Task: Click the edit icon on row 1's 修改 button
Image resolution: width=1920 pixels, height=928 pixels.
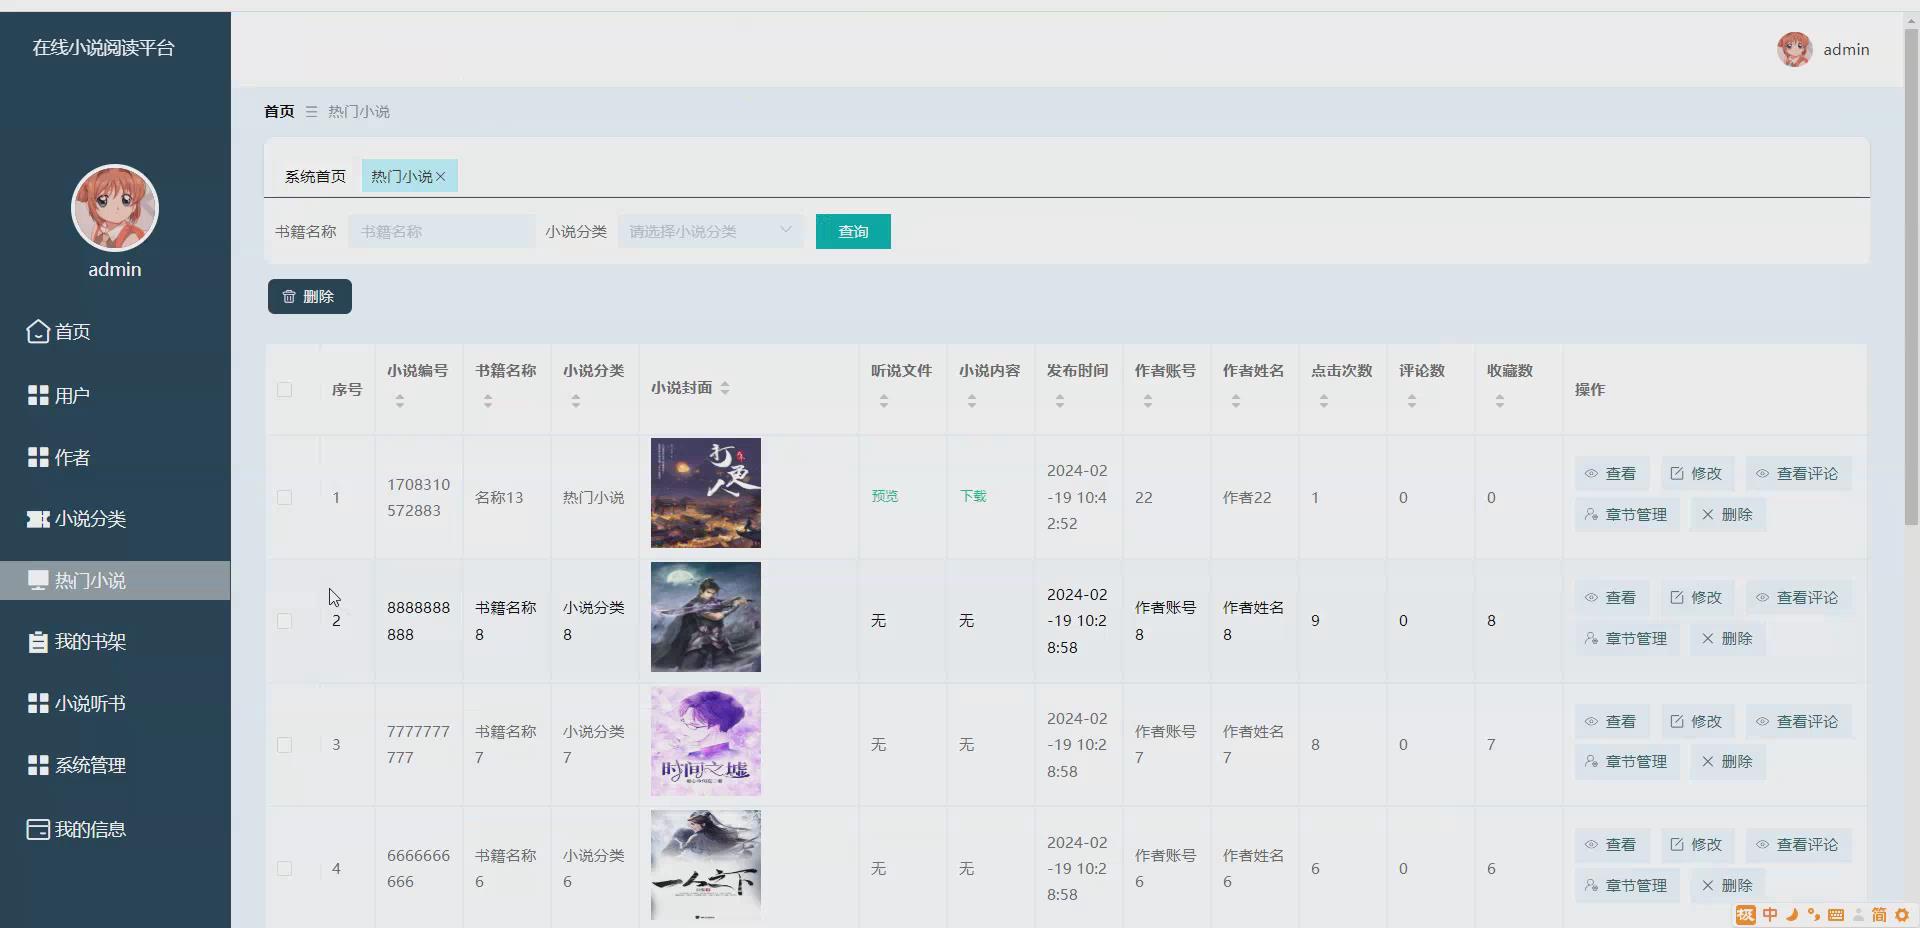Action: tap(1678, 473)
